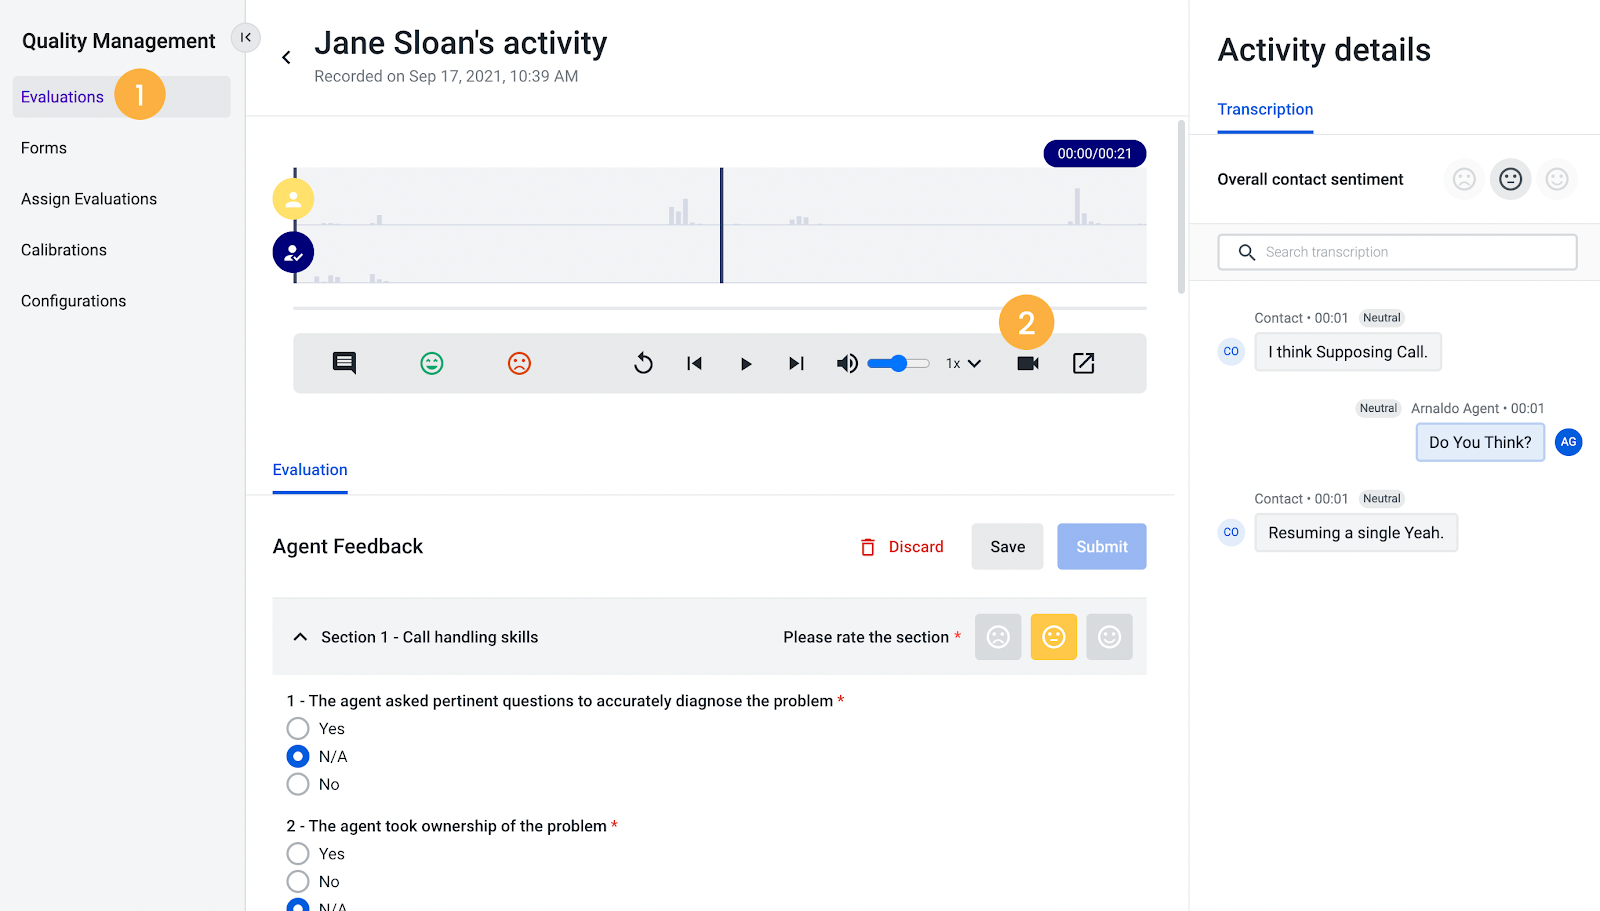Viewport: 1600px width, 911px height.
Task: Open the comment annotation tool
Action: 344,363
